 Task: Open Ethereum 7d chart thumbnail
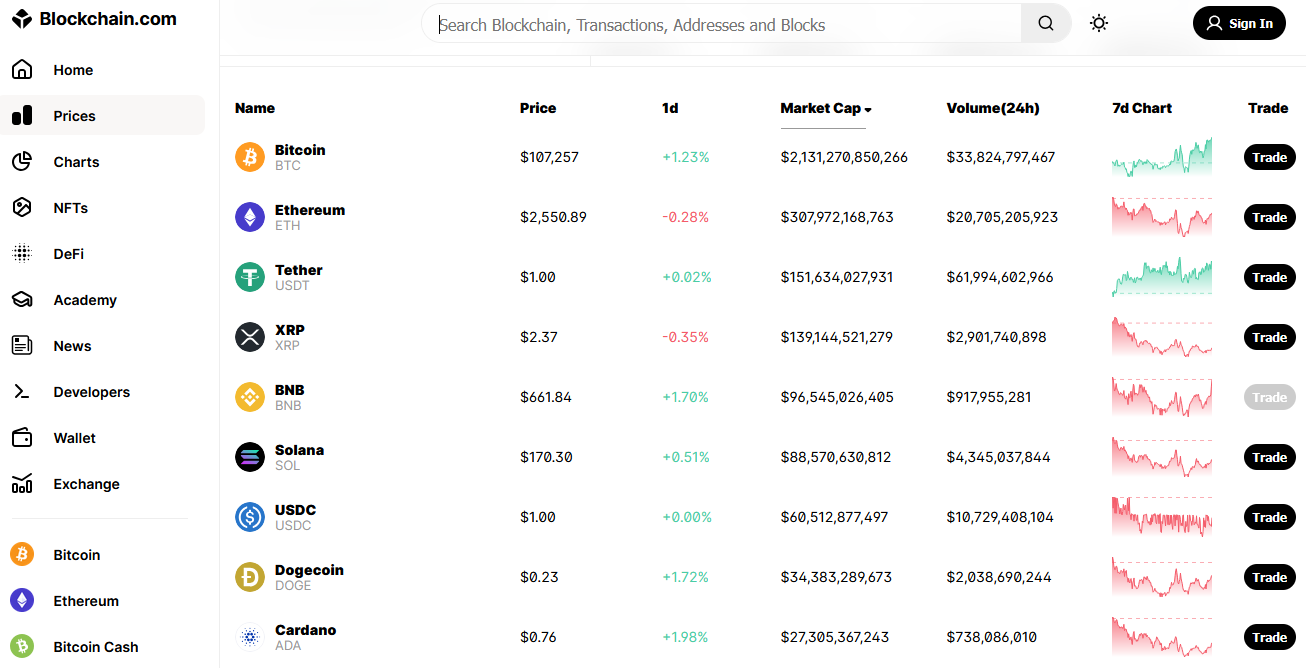click(1162, 217)
